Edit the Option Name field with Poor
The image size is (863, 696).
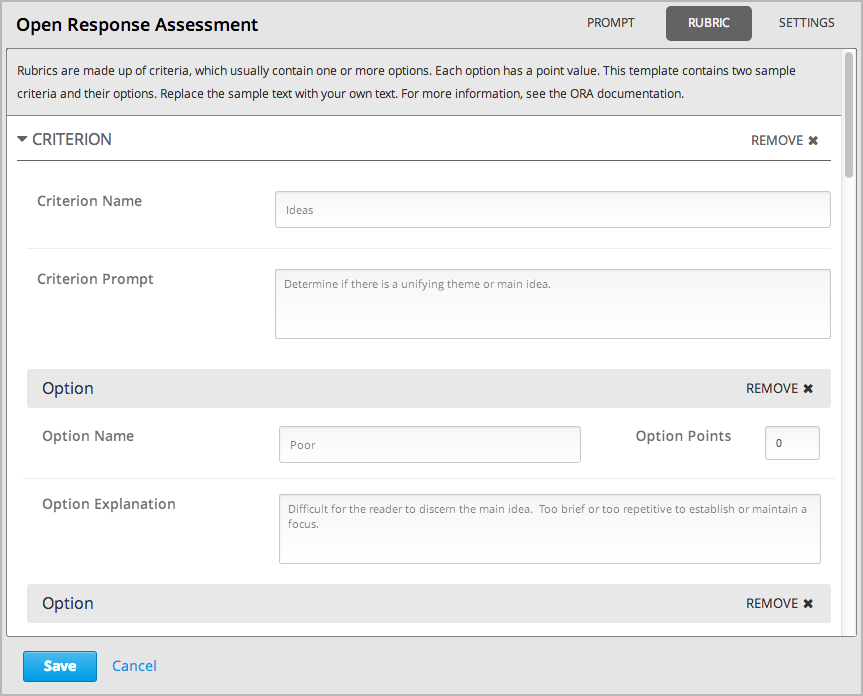[x=429, y=445]
